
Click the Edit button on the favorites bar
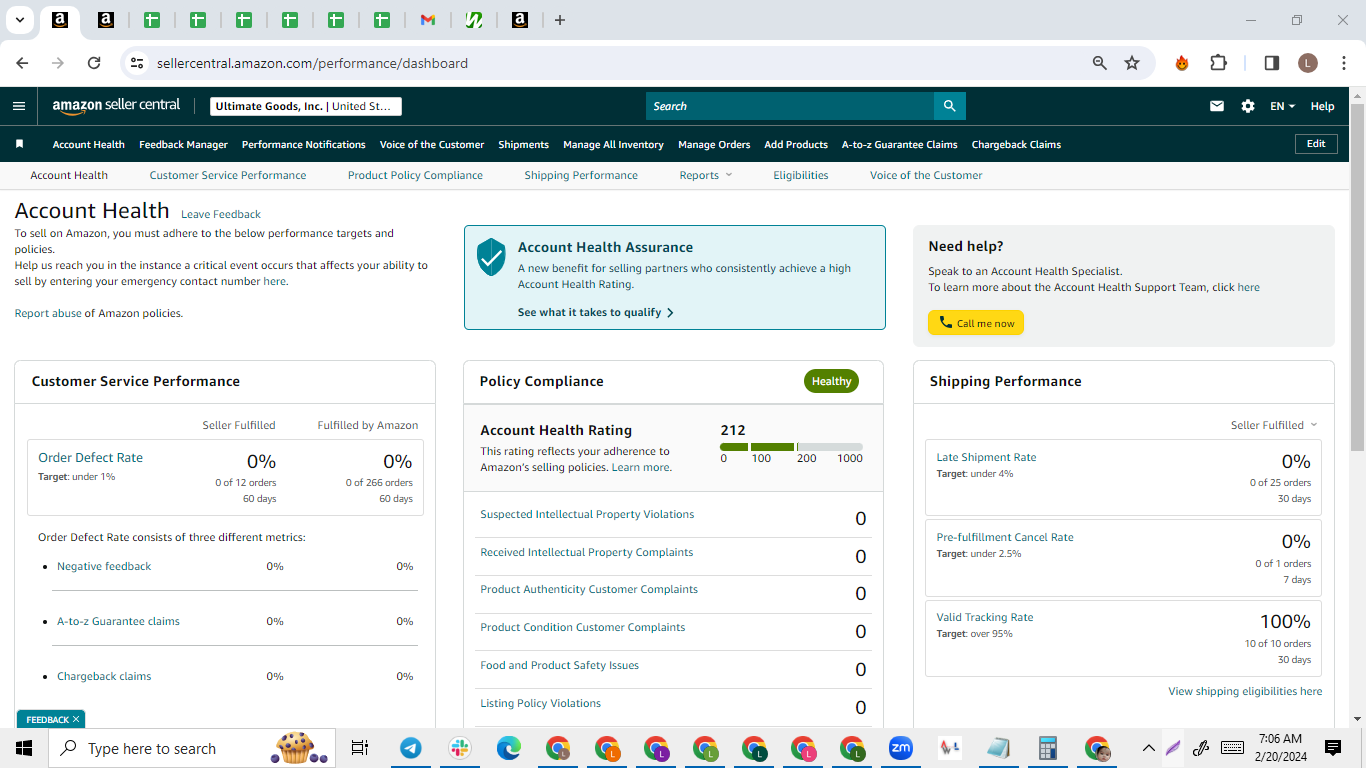click(1316, 144)
